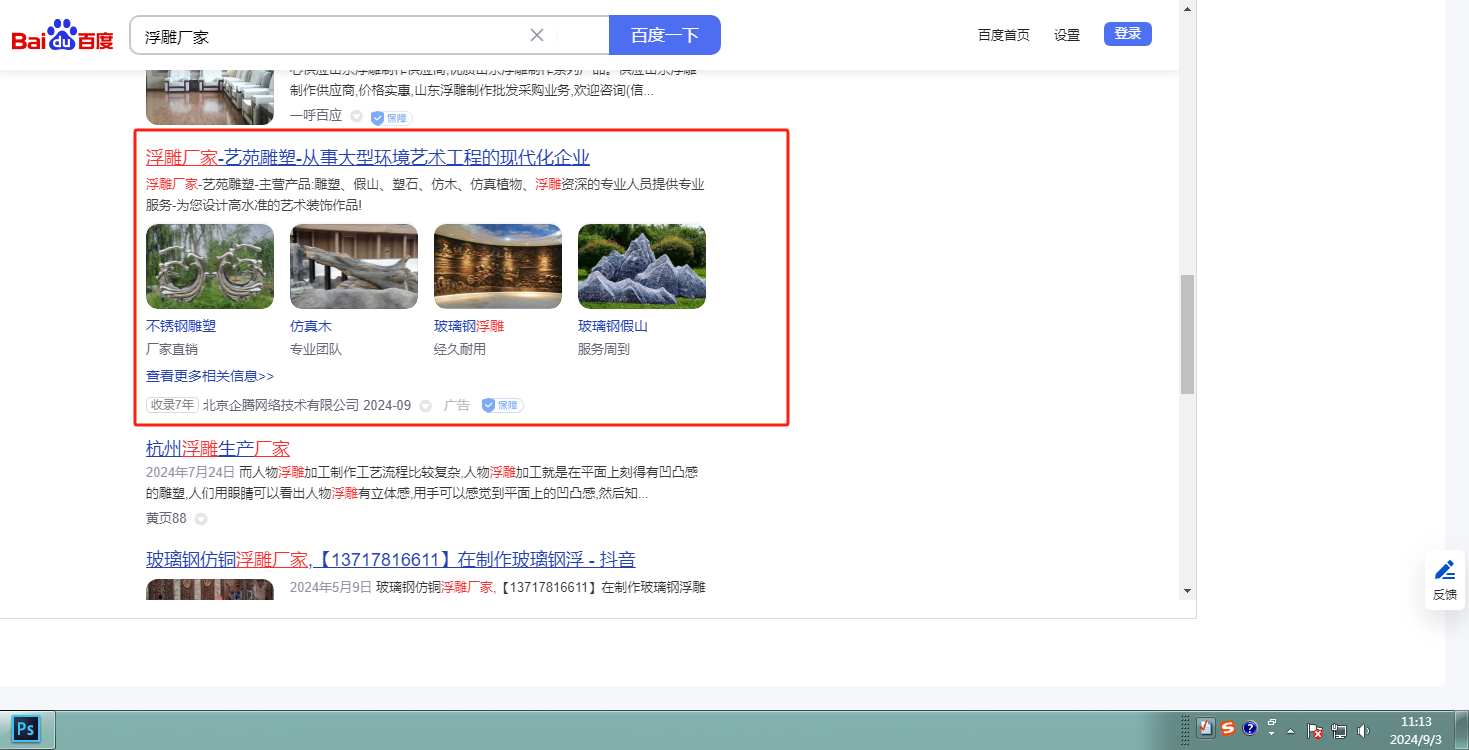Screen dimensions: 1469x750
Task: Click the network connection tray icon
Action: coord(1339,731)
